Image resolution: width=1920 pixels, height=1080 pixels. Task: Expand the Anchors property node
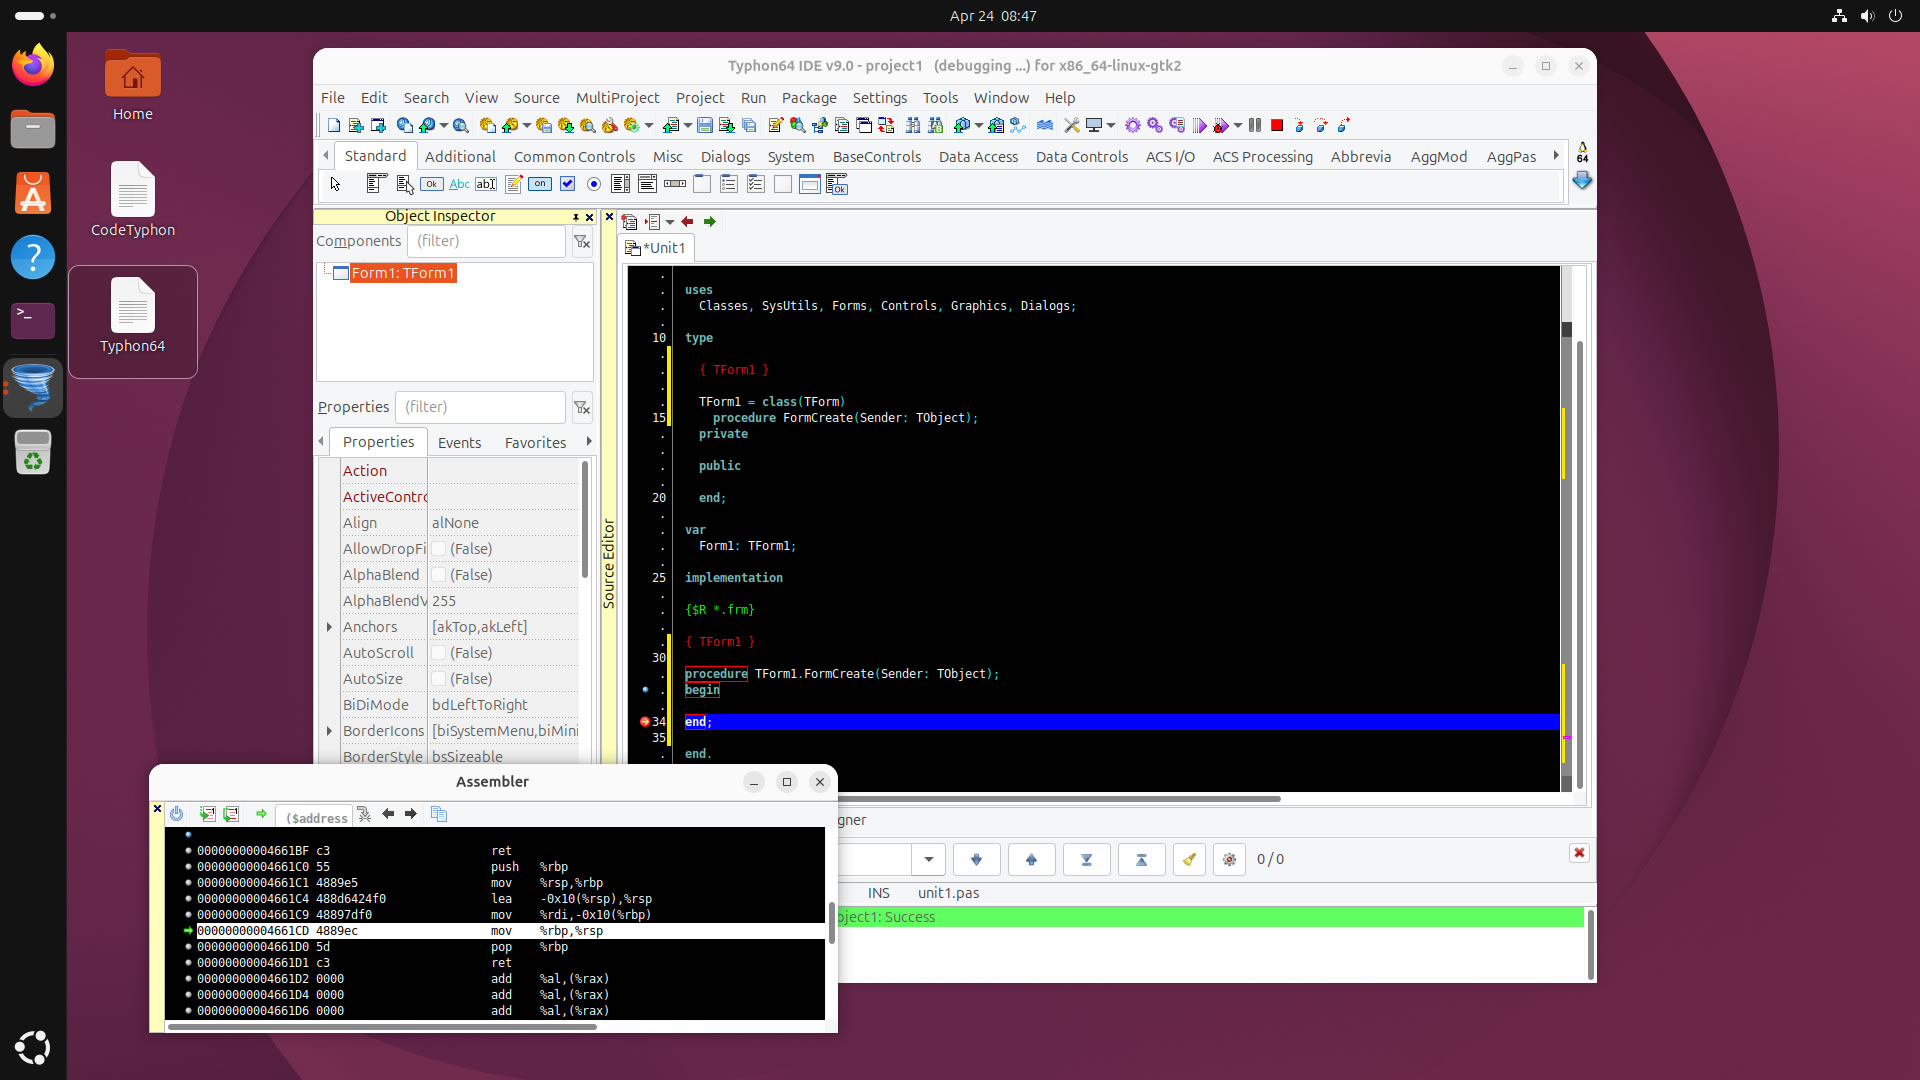point(329,627)
